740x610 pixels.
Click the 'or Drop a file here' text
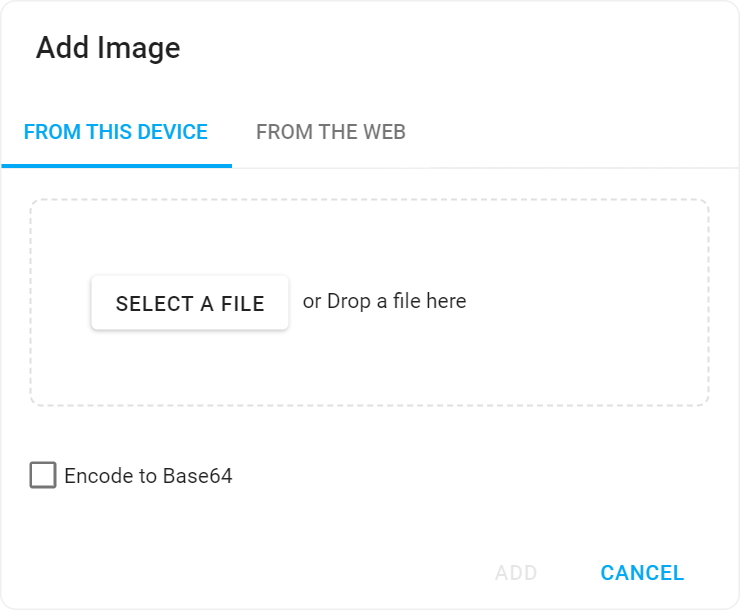tap(384, 301)
